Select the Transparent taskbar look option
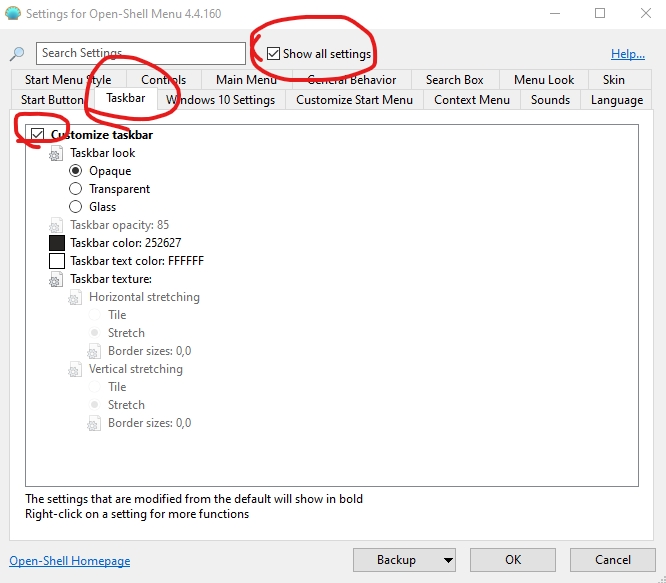 click(75, 189)
